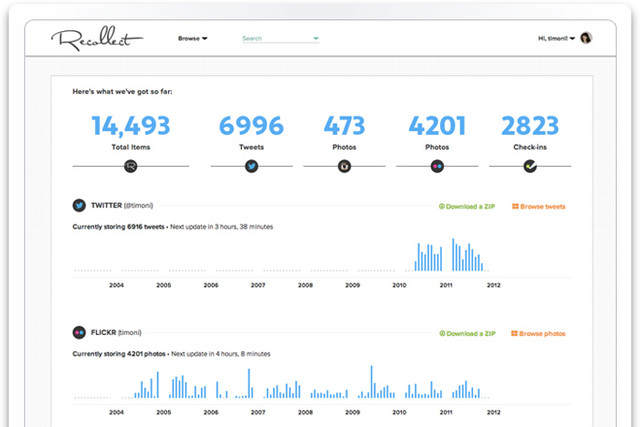Screen dimensions: 640x427
Task: Click 2011 label on the Twitter chart
Action: tap(446, 285)
